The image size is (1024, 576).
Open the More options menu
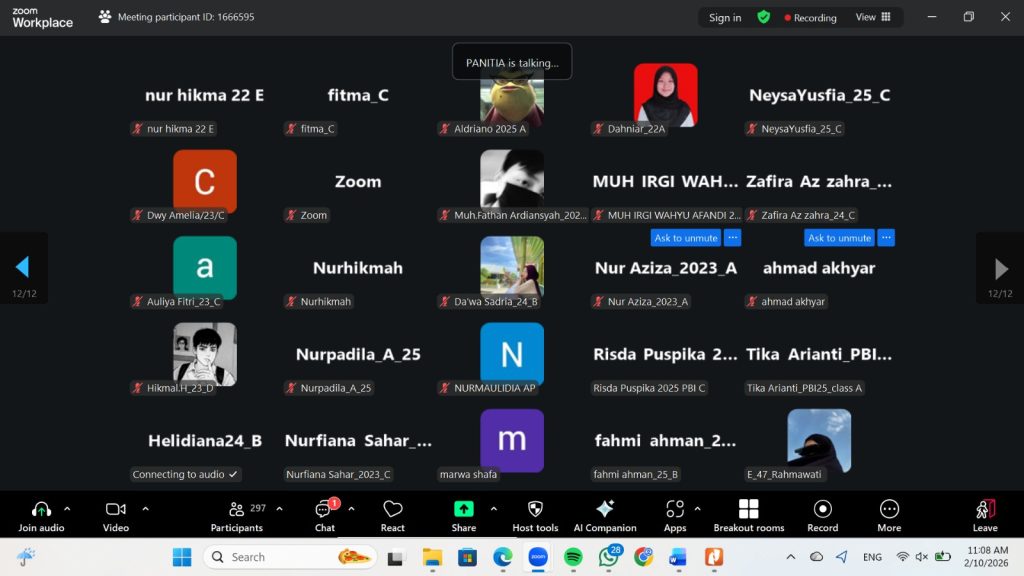click(x=889, y=514)
